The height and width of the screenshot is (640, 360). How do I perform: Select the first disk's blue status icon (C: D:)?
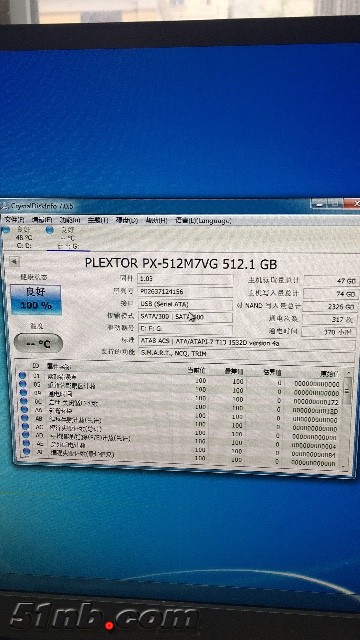click(x=5, y=230)
